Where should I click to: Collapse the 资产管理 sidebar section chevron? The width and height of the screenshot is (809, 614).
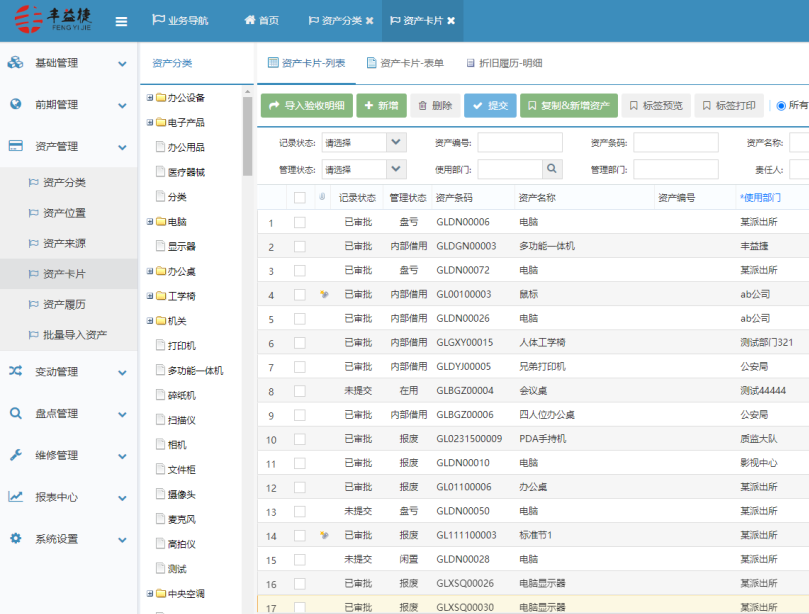(122, 147)
